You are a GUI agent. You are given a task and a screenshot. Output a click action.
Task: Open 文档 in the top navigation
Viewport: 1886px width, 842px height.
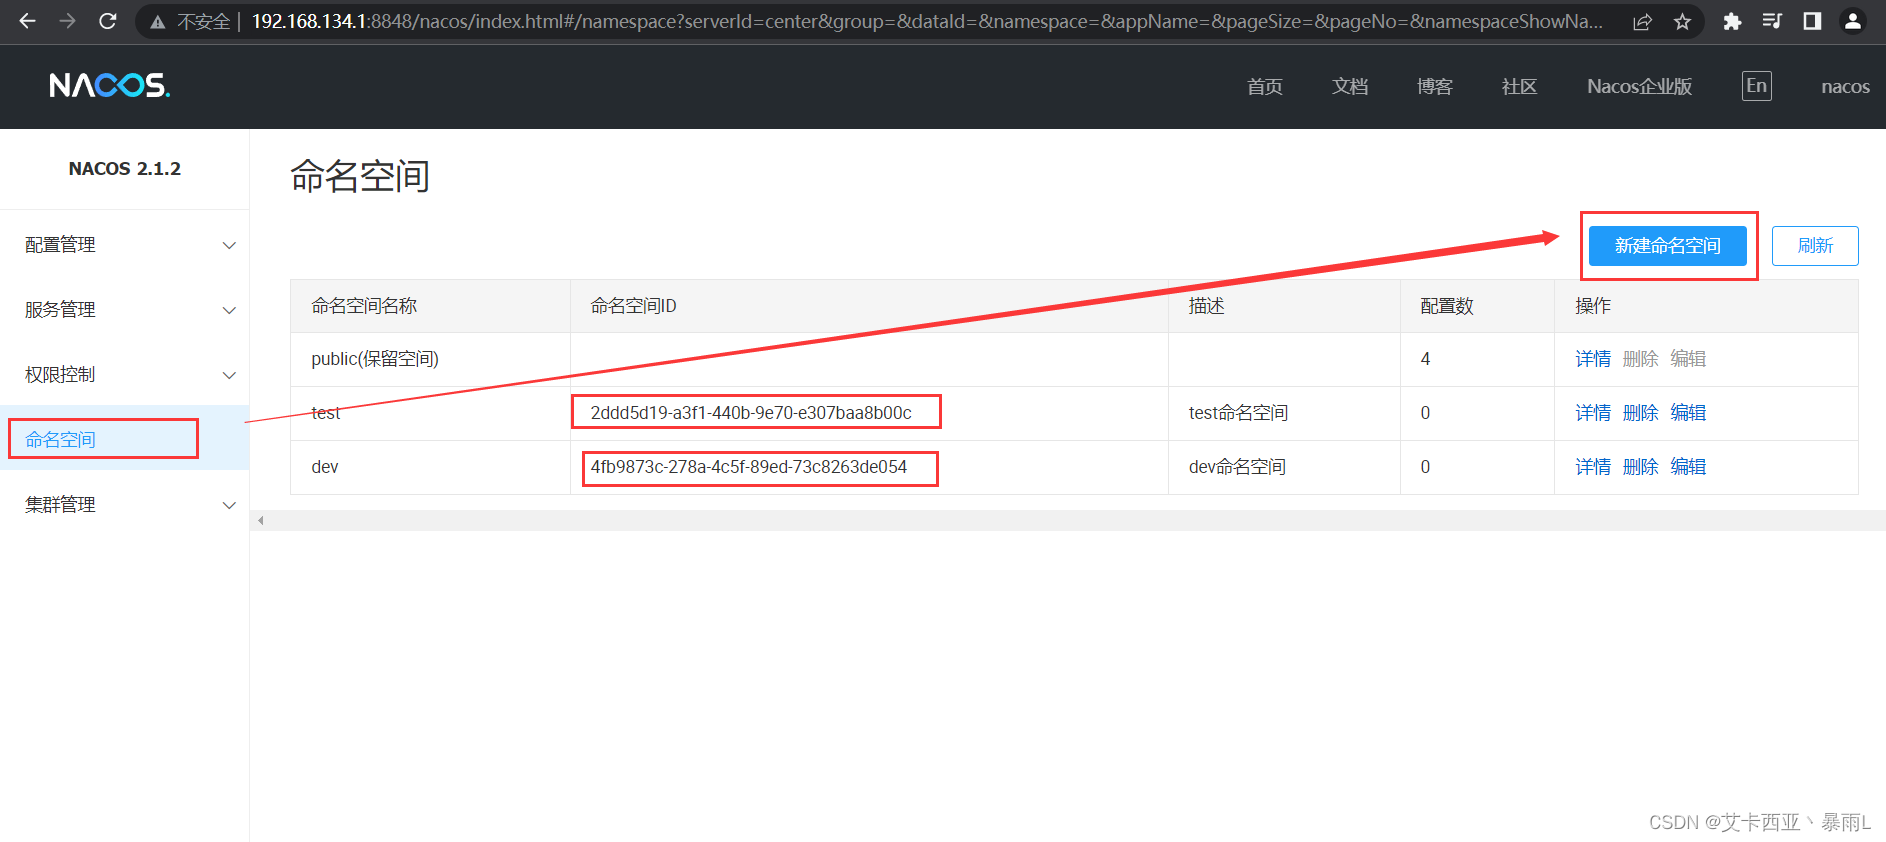pyautogui.click(x=1350, y=87)
